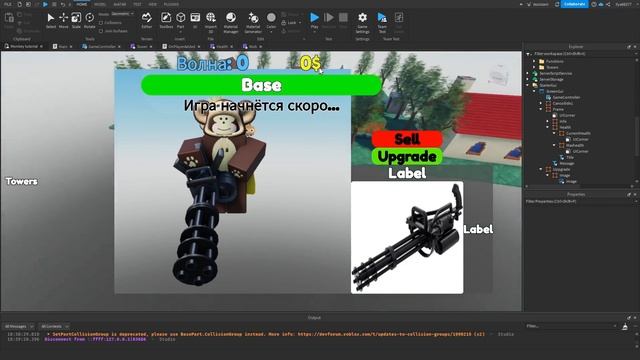
Task: Open the UI editor tool
Action: point(195,20)
